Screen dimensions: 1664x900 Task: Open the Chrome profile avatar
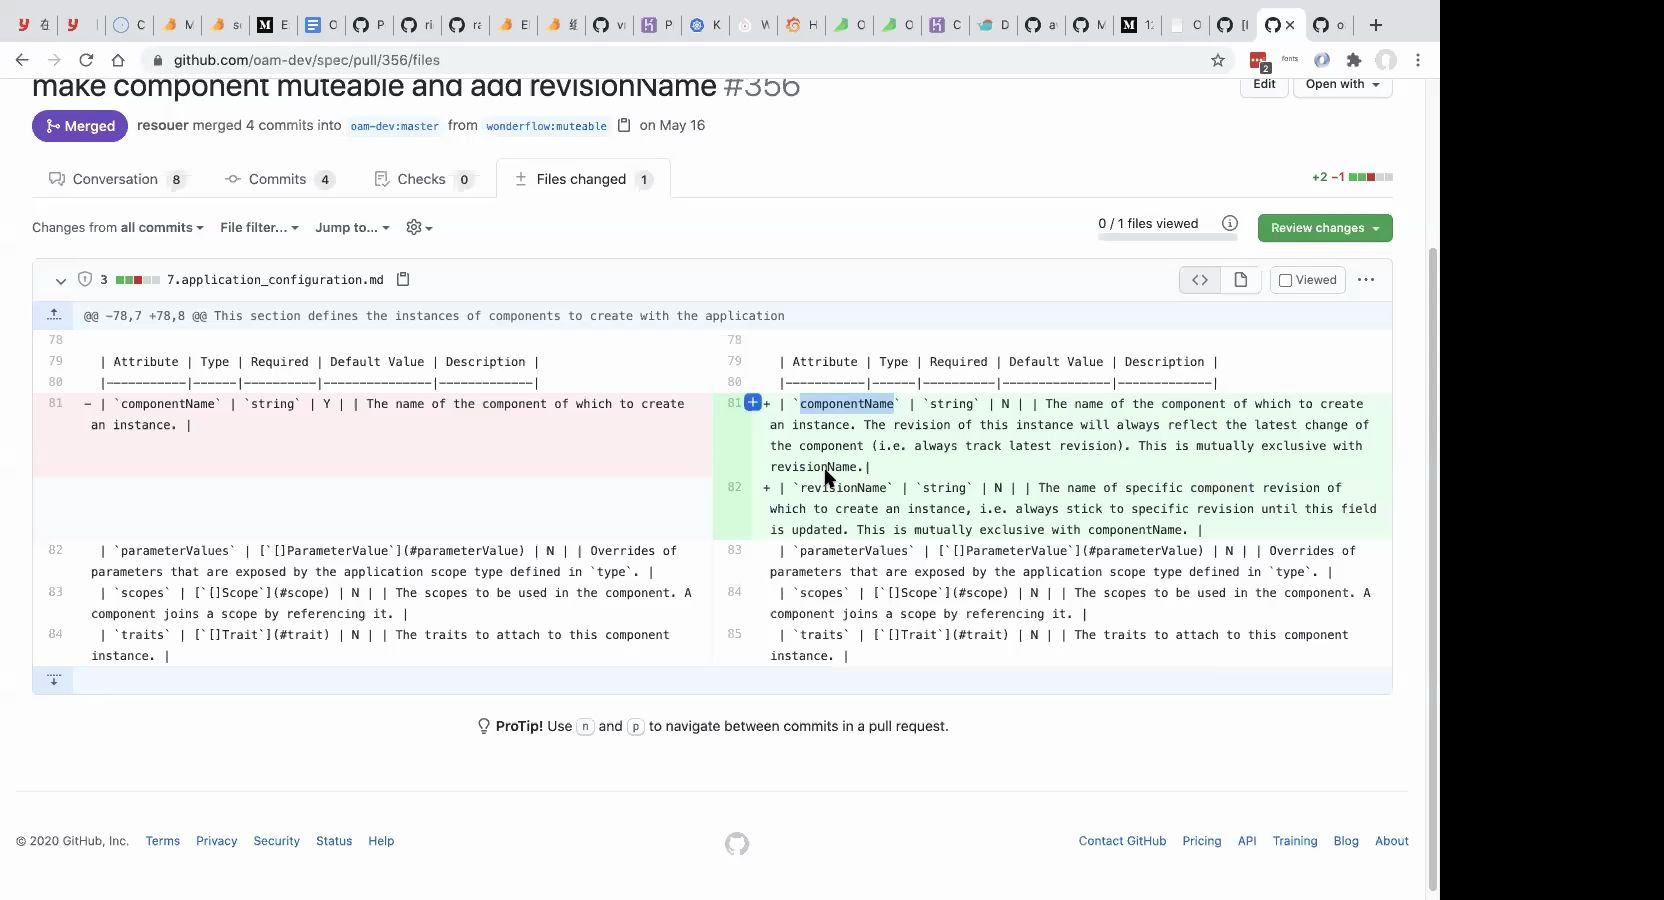point(1386,60)
